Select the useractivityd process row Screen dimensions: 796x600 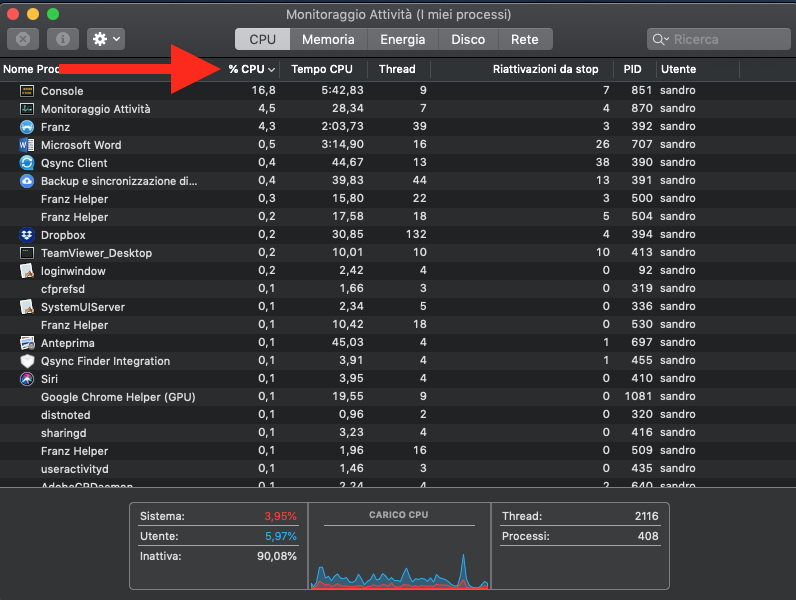pos(398,469)
